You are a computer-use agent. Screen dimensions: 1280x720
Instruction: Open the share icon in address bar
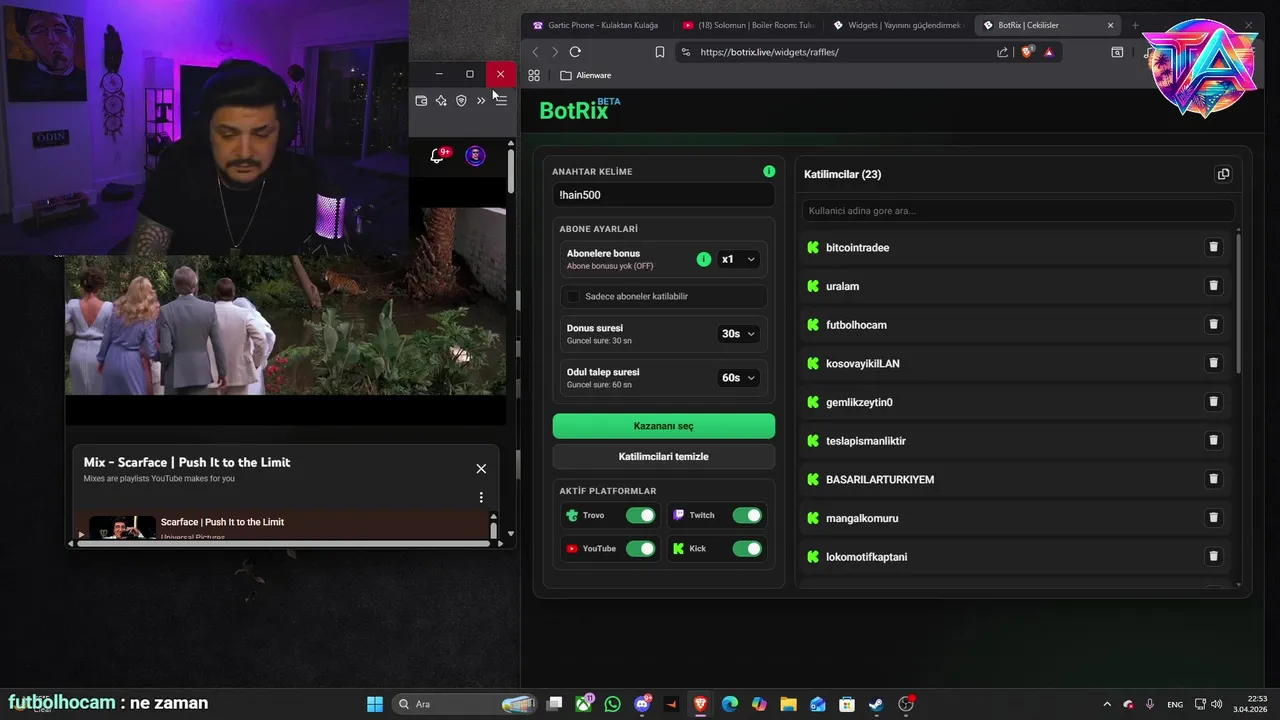click(1002, 52)
